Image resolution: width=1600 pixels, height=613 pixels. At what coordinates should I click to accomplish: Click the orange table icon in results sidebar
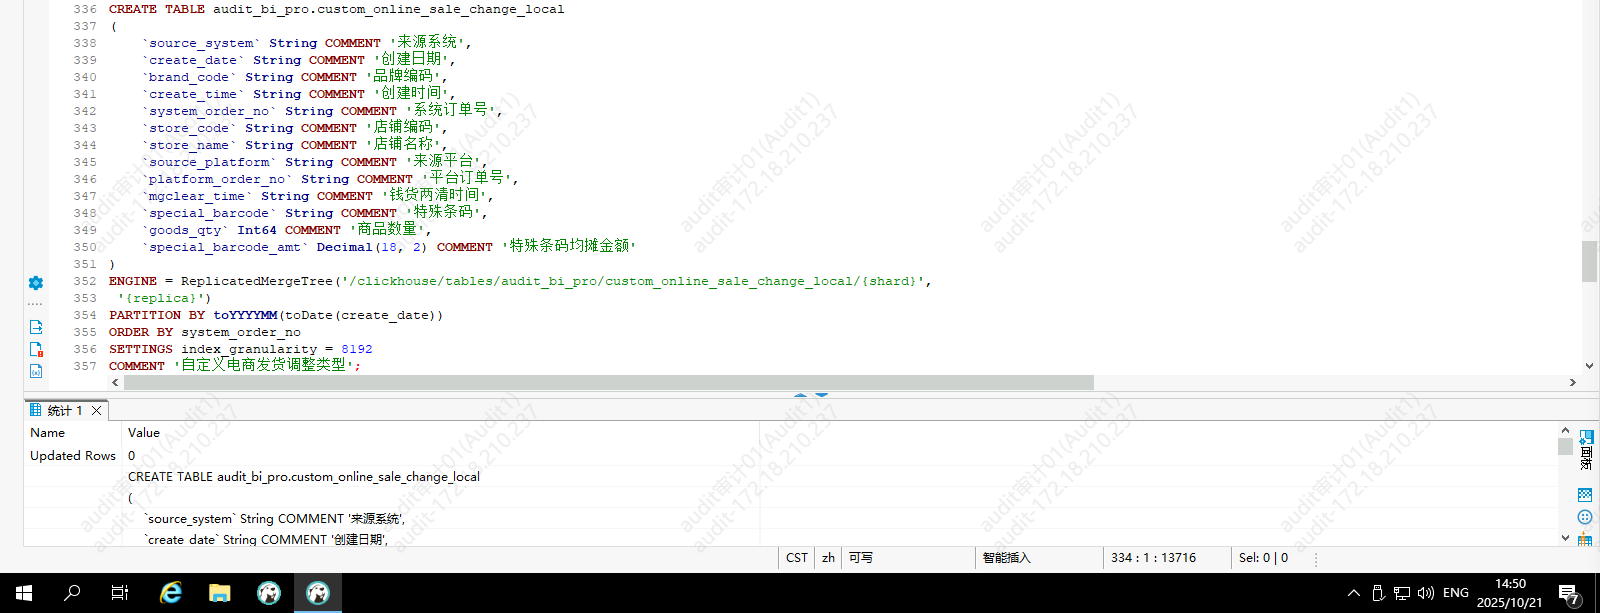[1585, 540]
